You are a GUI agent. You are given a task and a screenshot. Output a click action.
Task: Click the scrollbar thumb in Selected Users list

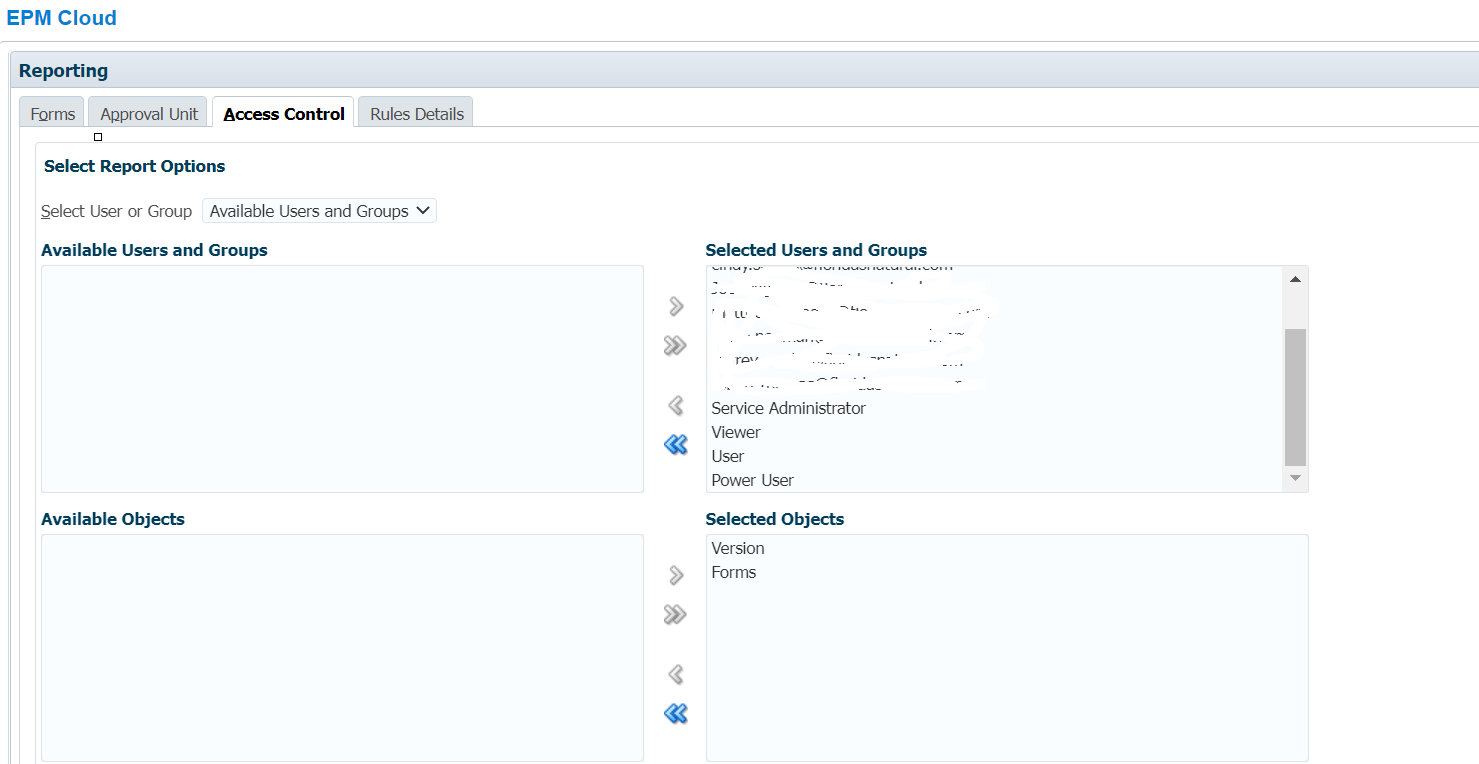click(1295, 397)
